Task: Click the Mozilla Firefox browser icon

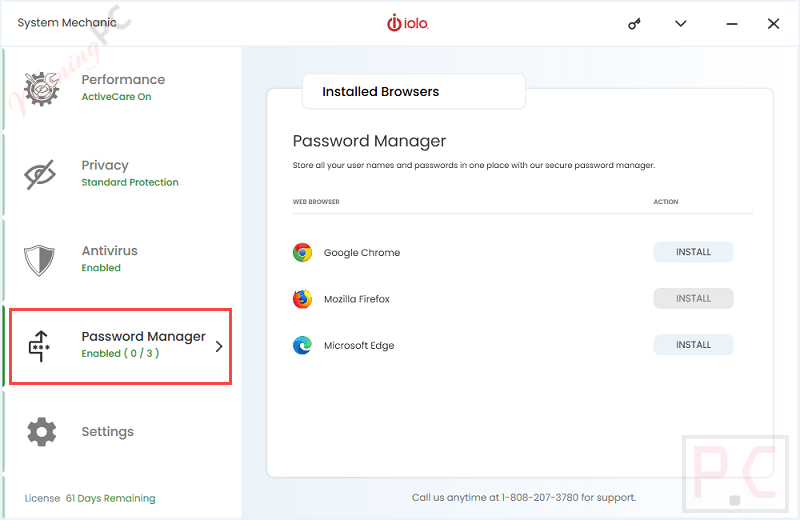Action: pos(302,299)
